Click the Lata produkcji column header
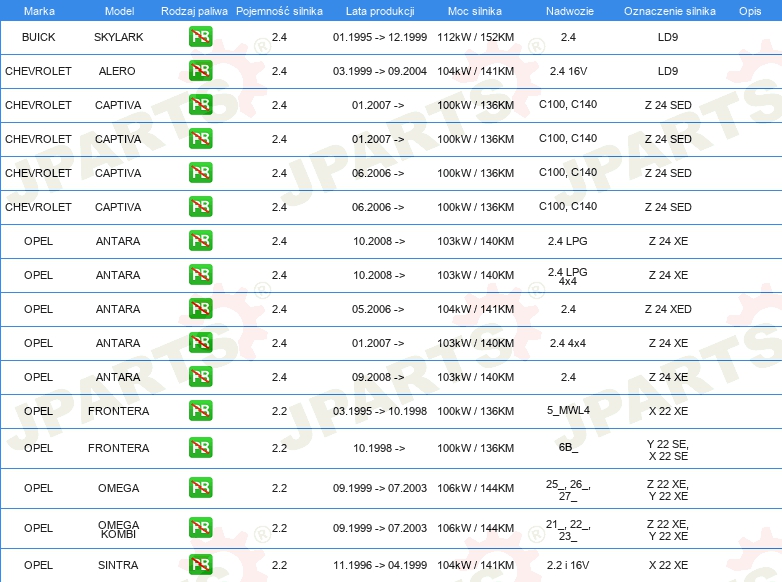Image resolution: width=782 pixels, height=582 pixels. tap(378, 11)
